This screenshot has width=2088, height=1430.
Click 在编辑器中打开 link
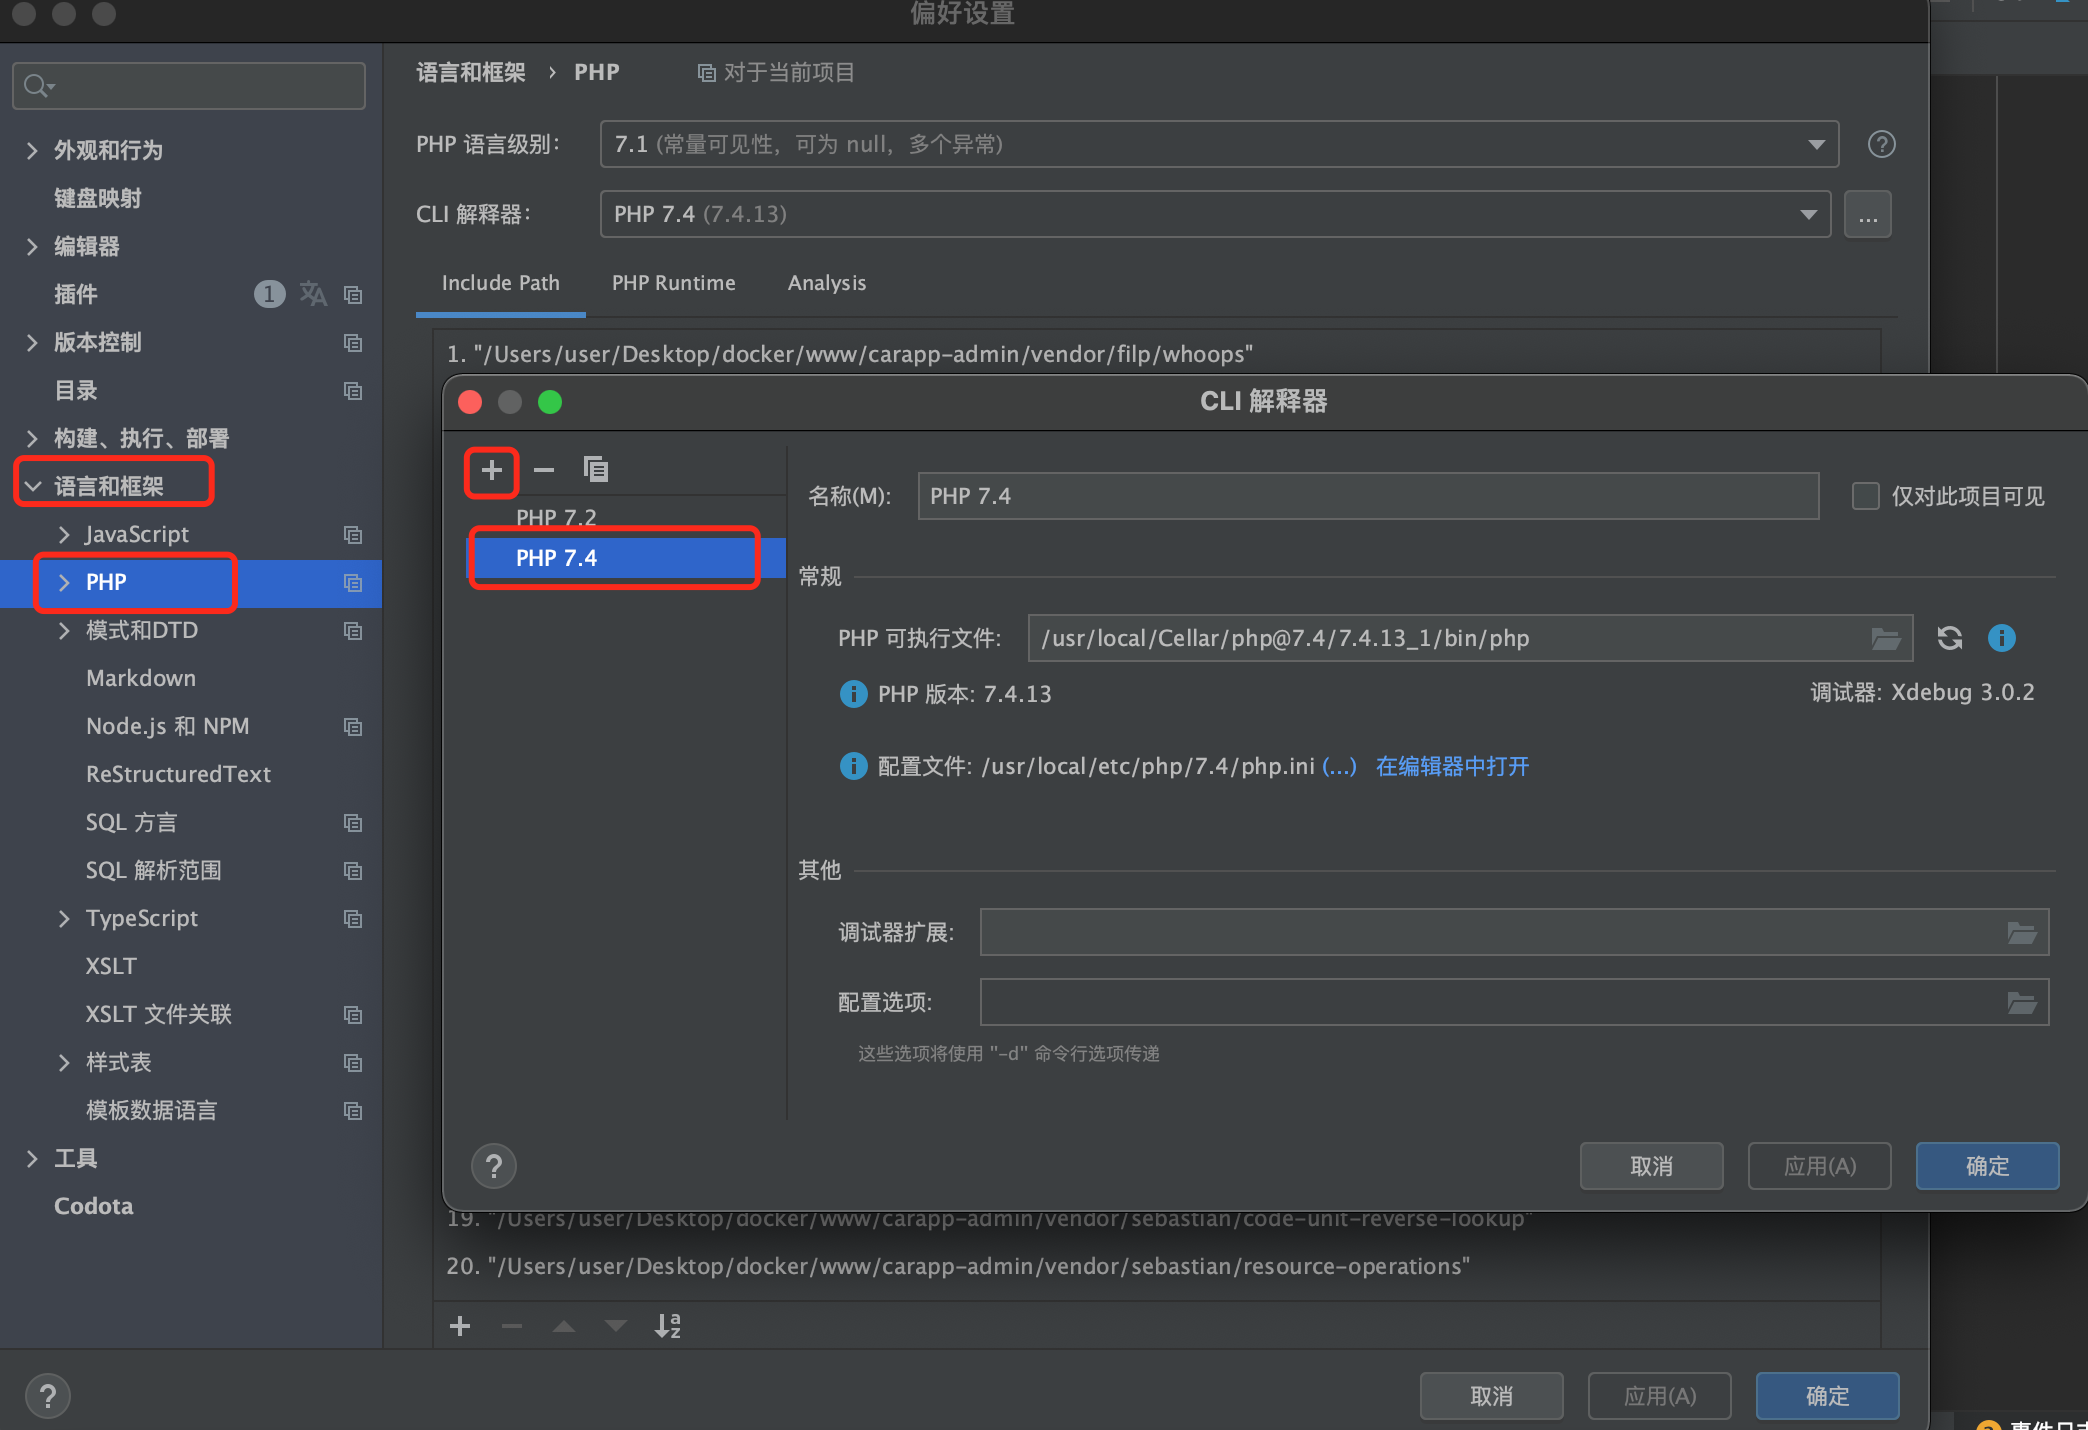[x=1452, y=766]
